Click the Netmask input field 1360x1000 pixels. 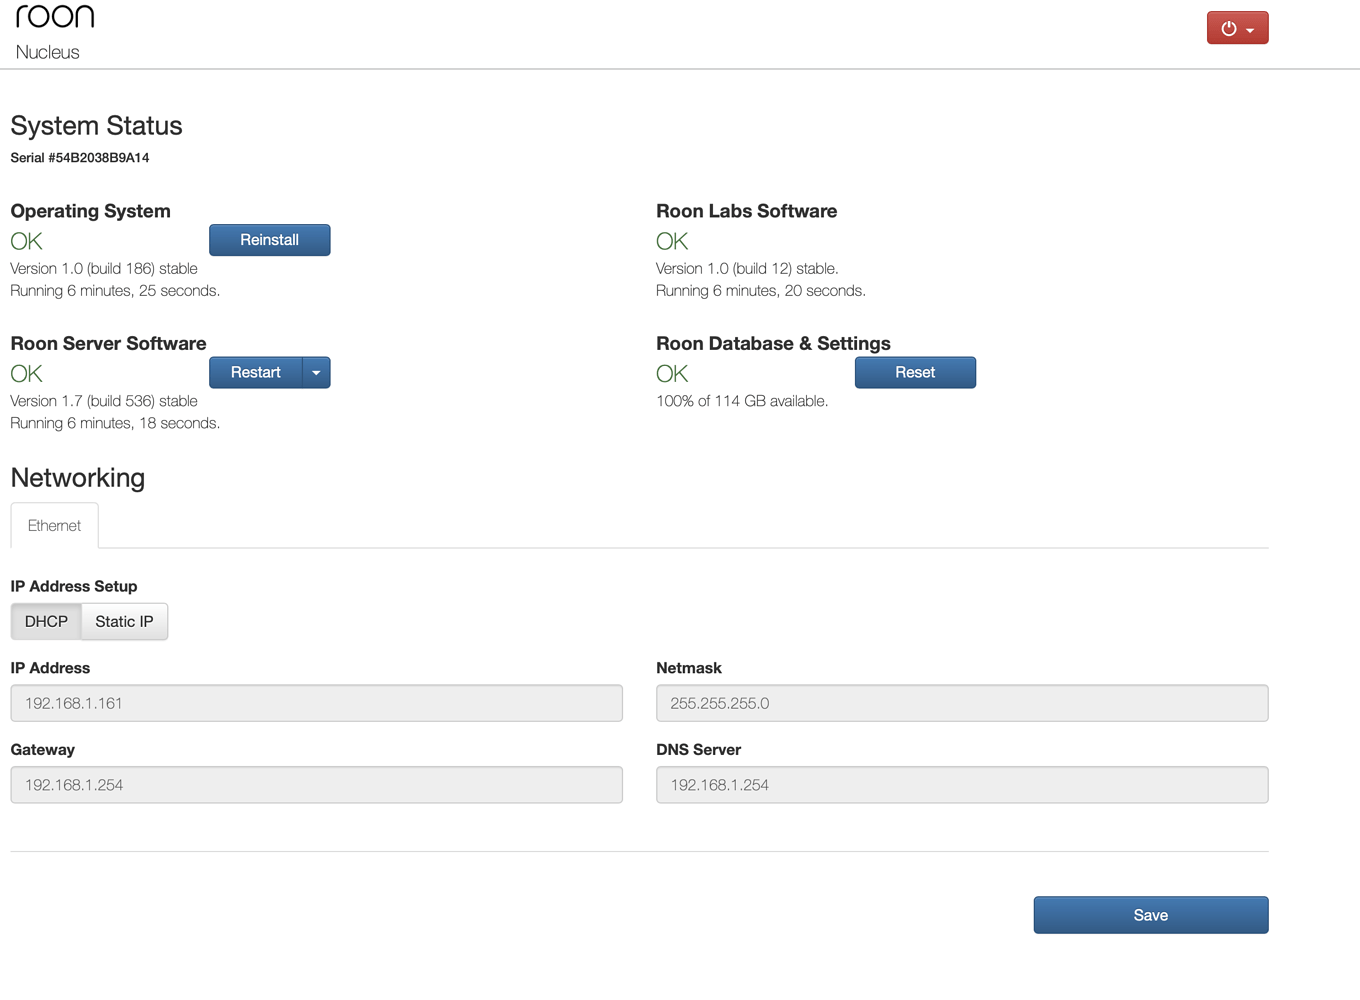coord(961,703)
